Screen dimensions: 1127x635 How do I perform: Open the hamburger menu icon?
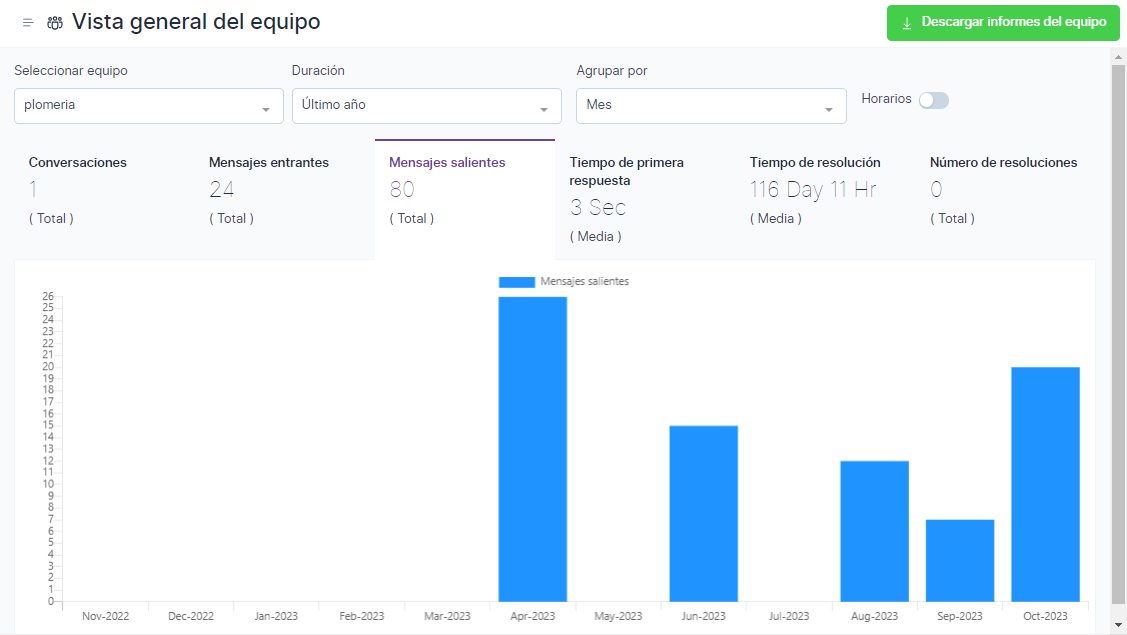point(28,23)
